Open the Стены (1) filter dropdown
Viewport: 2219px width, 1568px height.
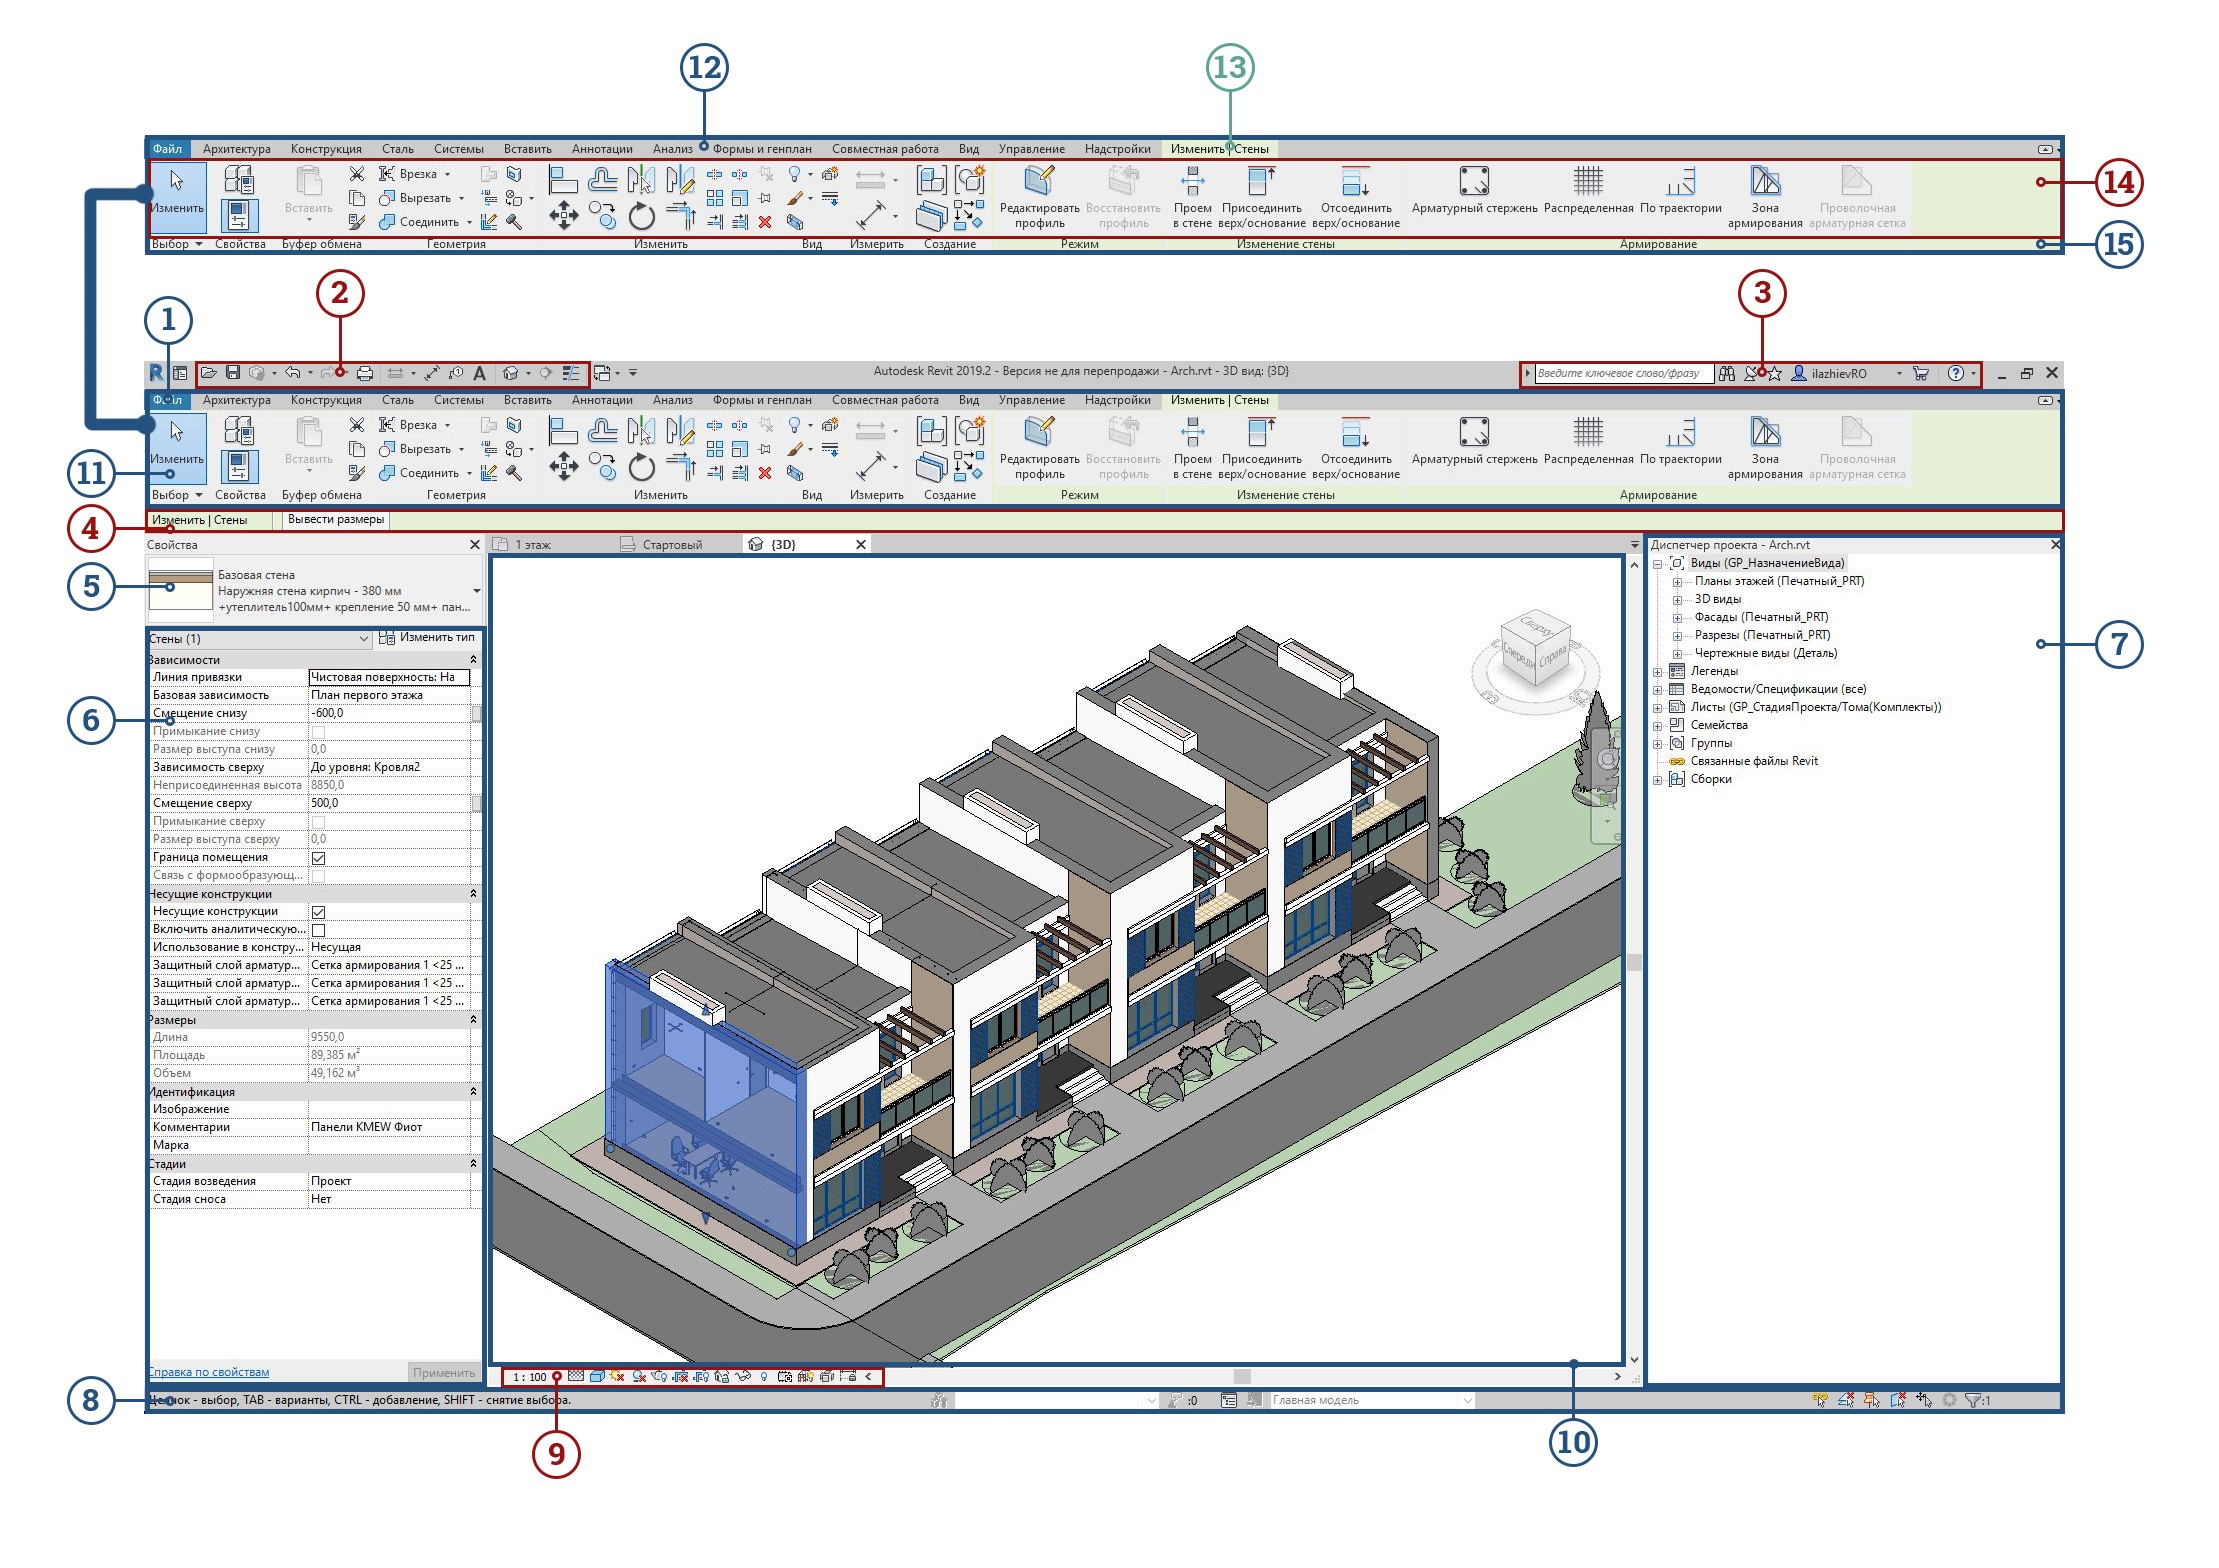coord(364,639)
